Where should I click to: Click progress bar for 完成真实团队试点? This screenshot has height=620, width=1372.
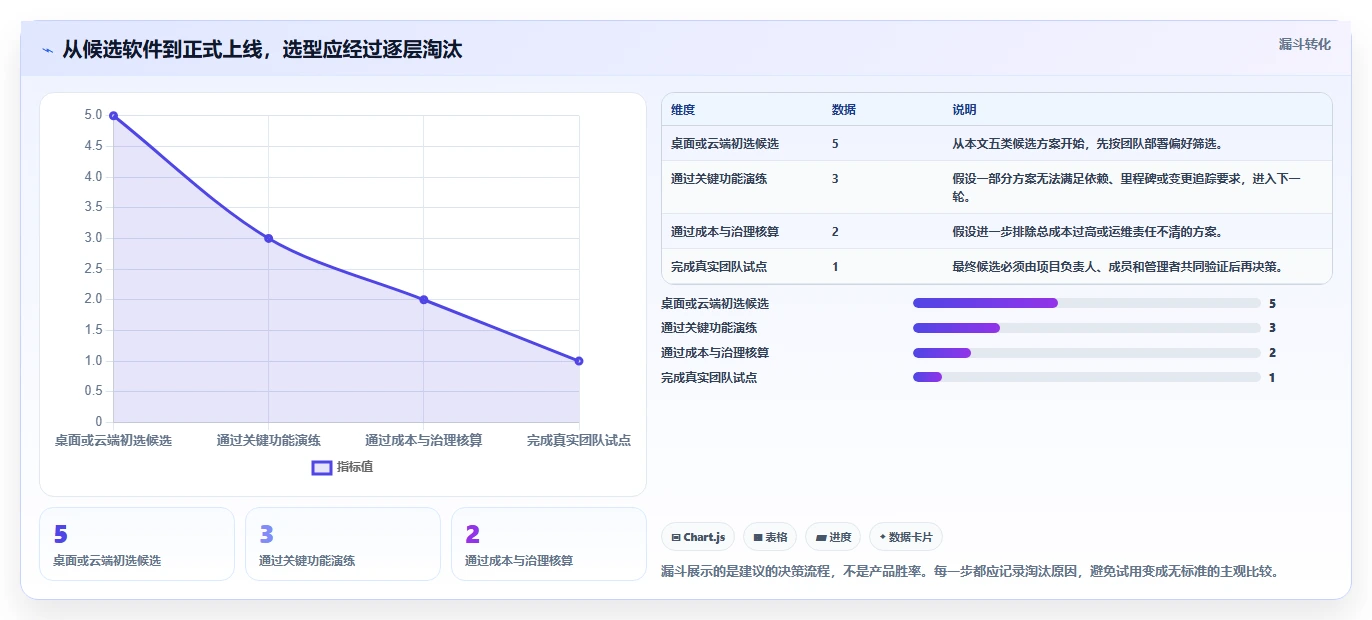coord(1086,377)
